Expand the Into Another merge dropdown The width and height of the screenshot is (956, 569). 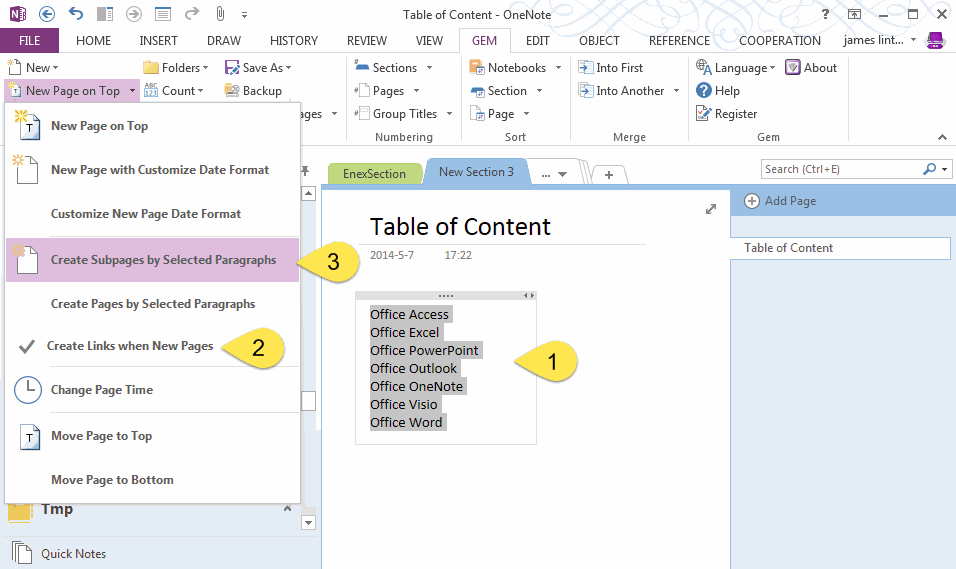pyautogui.click(x=676, y=91)
